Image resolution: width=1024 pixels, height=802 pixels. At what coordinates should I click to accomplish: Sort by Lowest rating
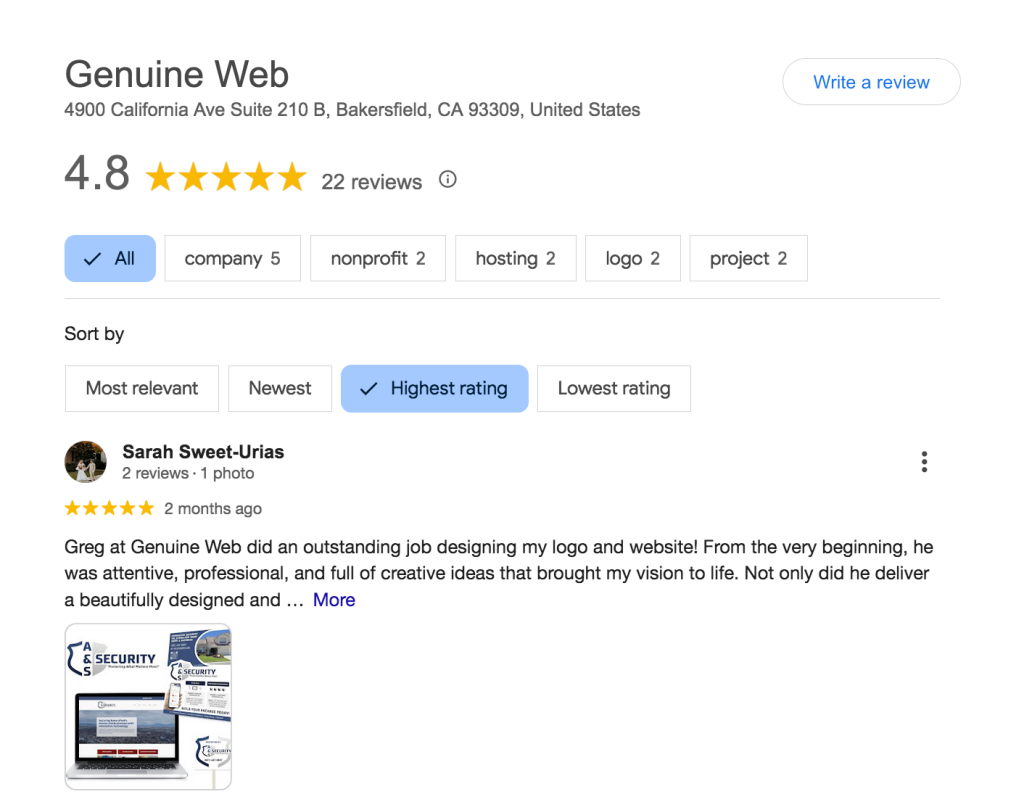(x=614, y=388)
